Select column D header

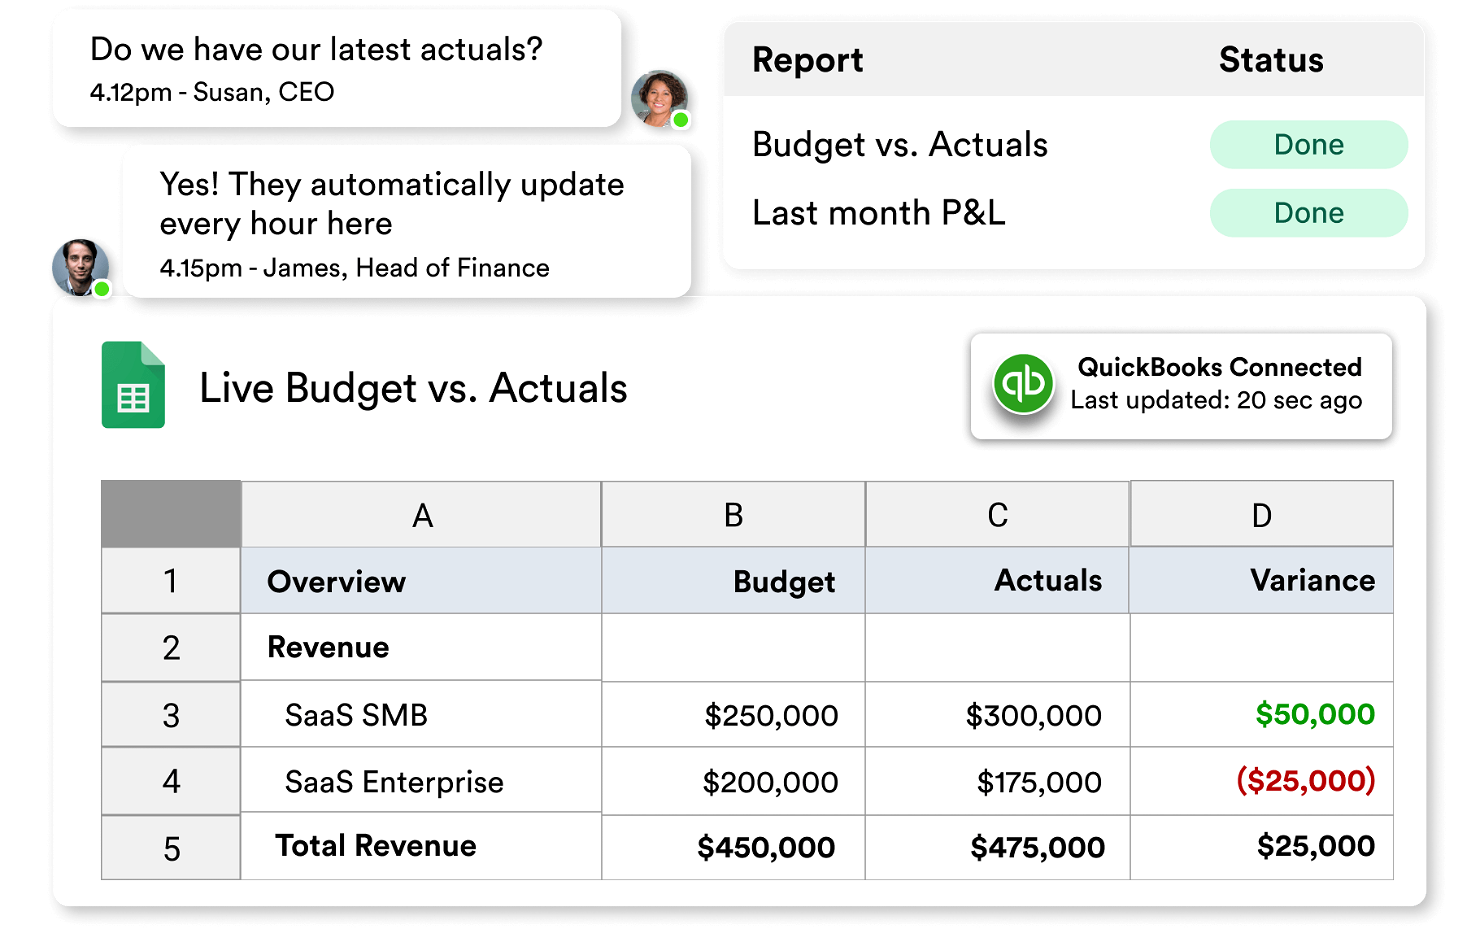[1261, 515]
